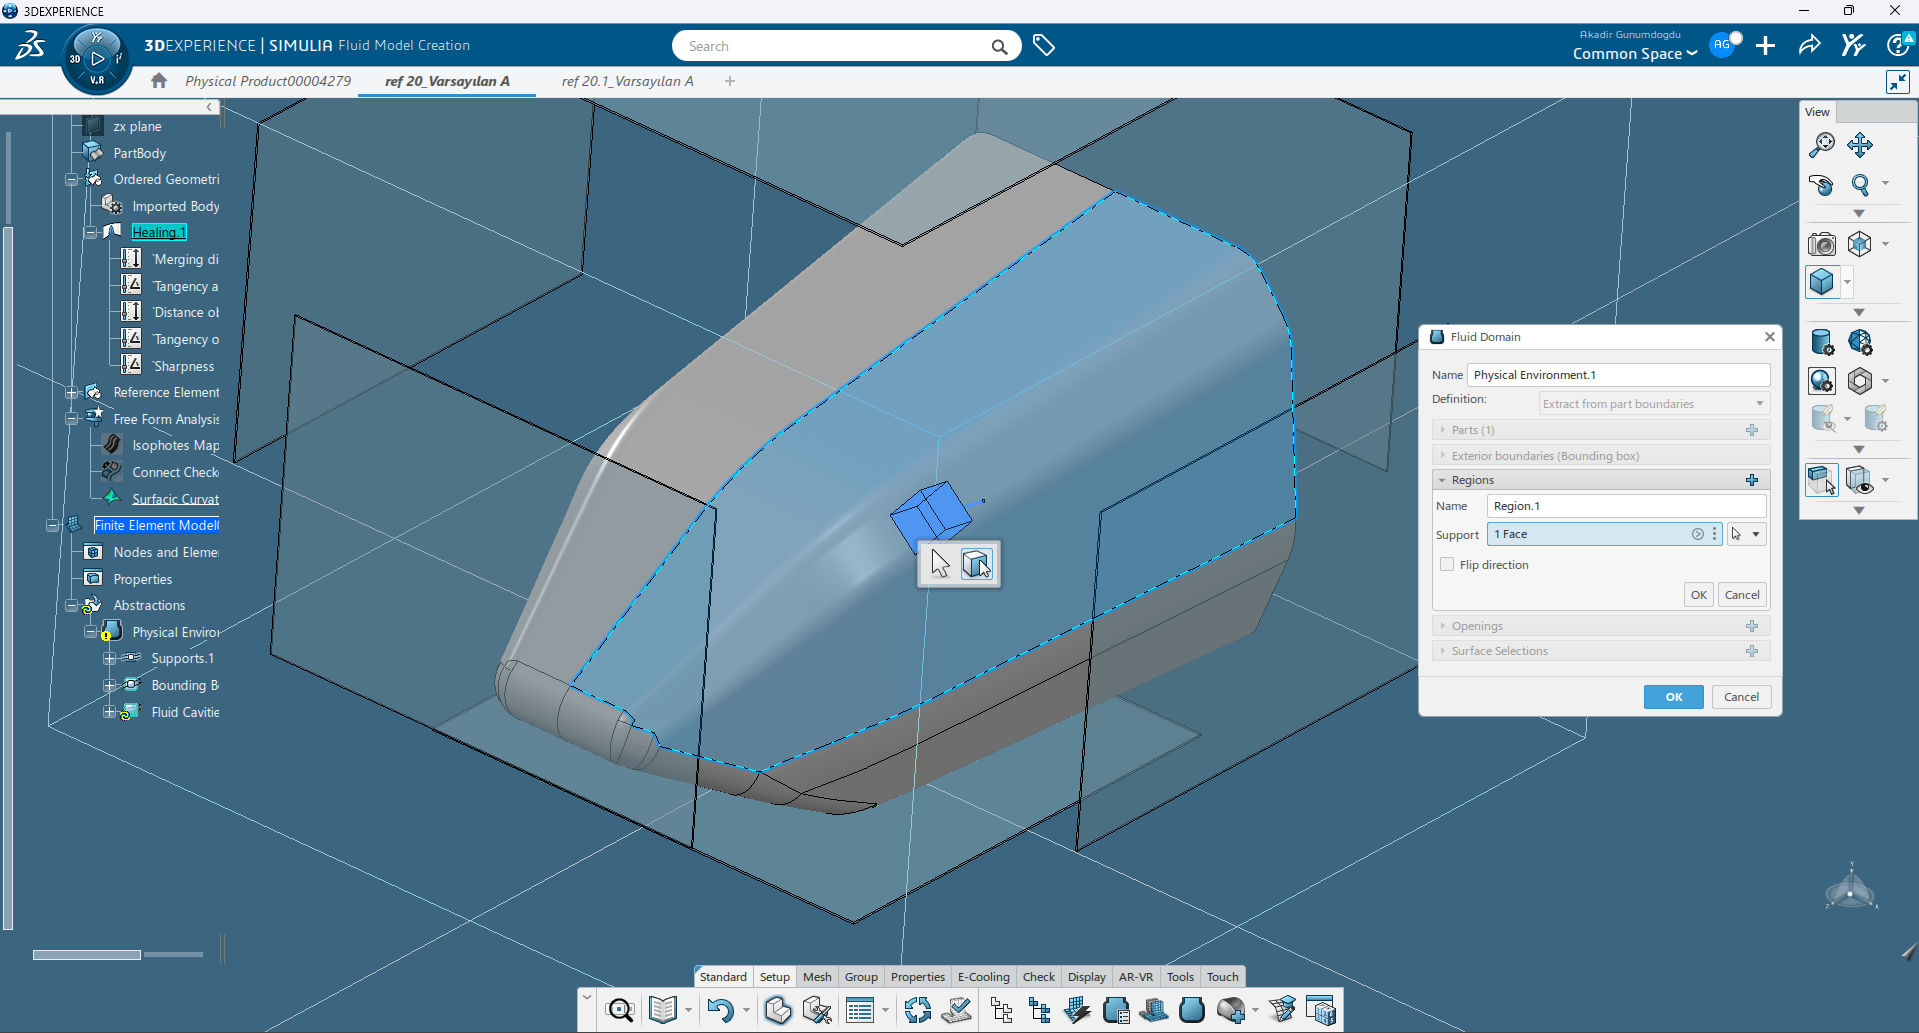
Task: Open the wireframe cube view orientation icon
Action: pyautogui.click(x=1860, y=244)
